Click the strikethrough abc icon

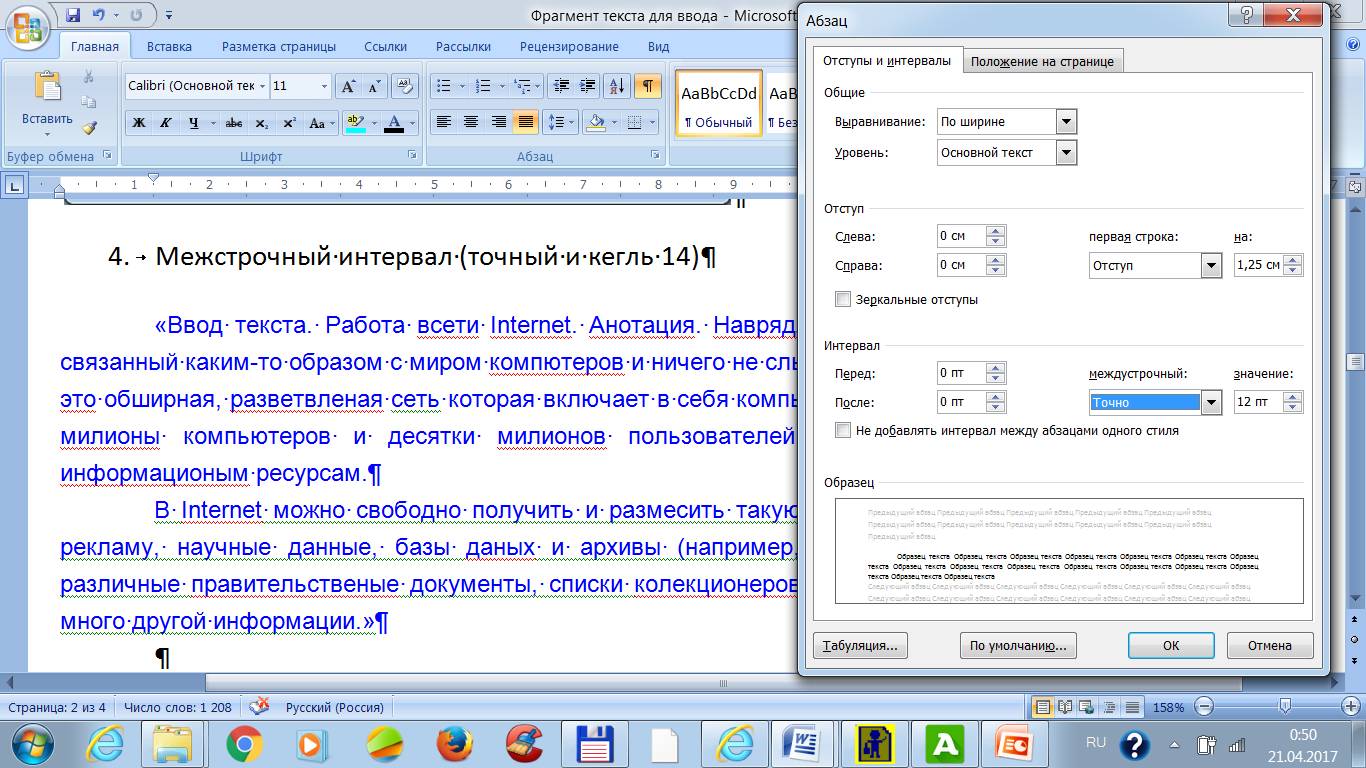pos(234,123)
